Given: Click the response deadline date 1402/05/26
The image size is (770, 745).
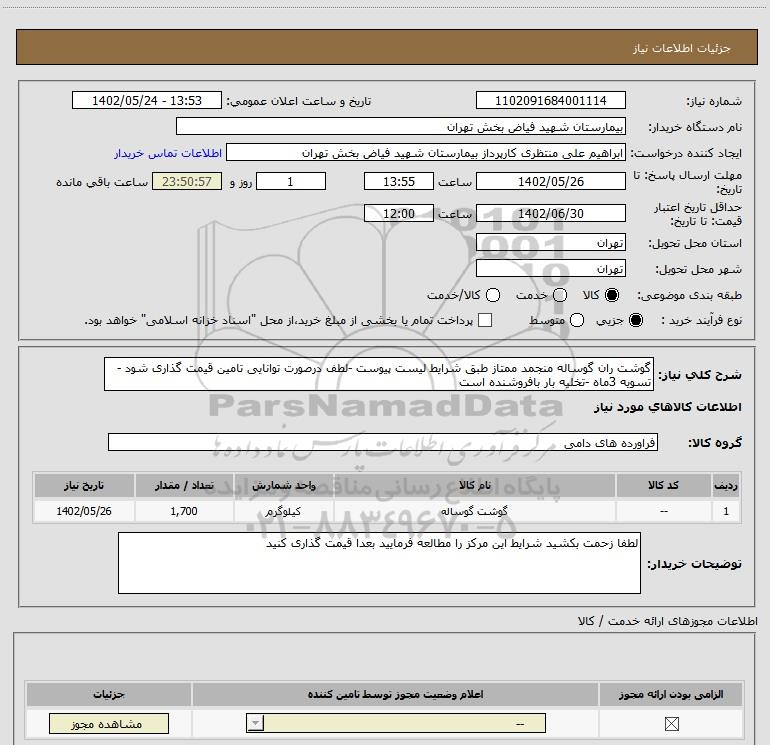Looking at the screenshot, I should click(550, 181).
